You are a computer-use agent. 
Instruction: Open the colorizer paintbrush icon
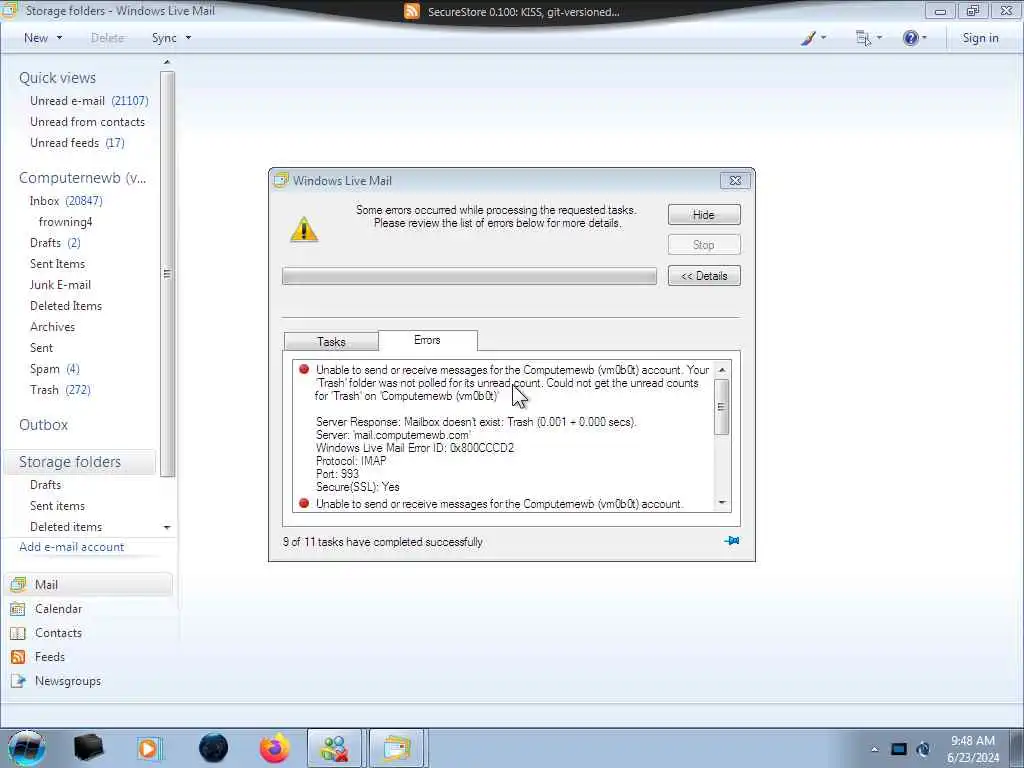pyautogui.click(x=808, y=38)
